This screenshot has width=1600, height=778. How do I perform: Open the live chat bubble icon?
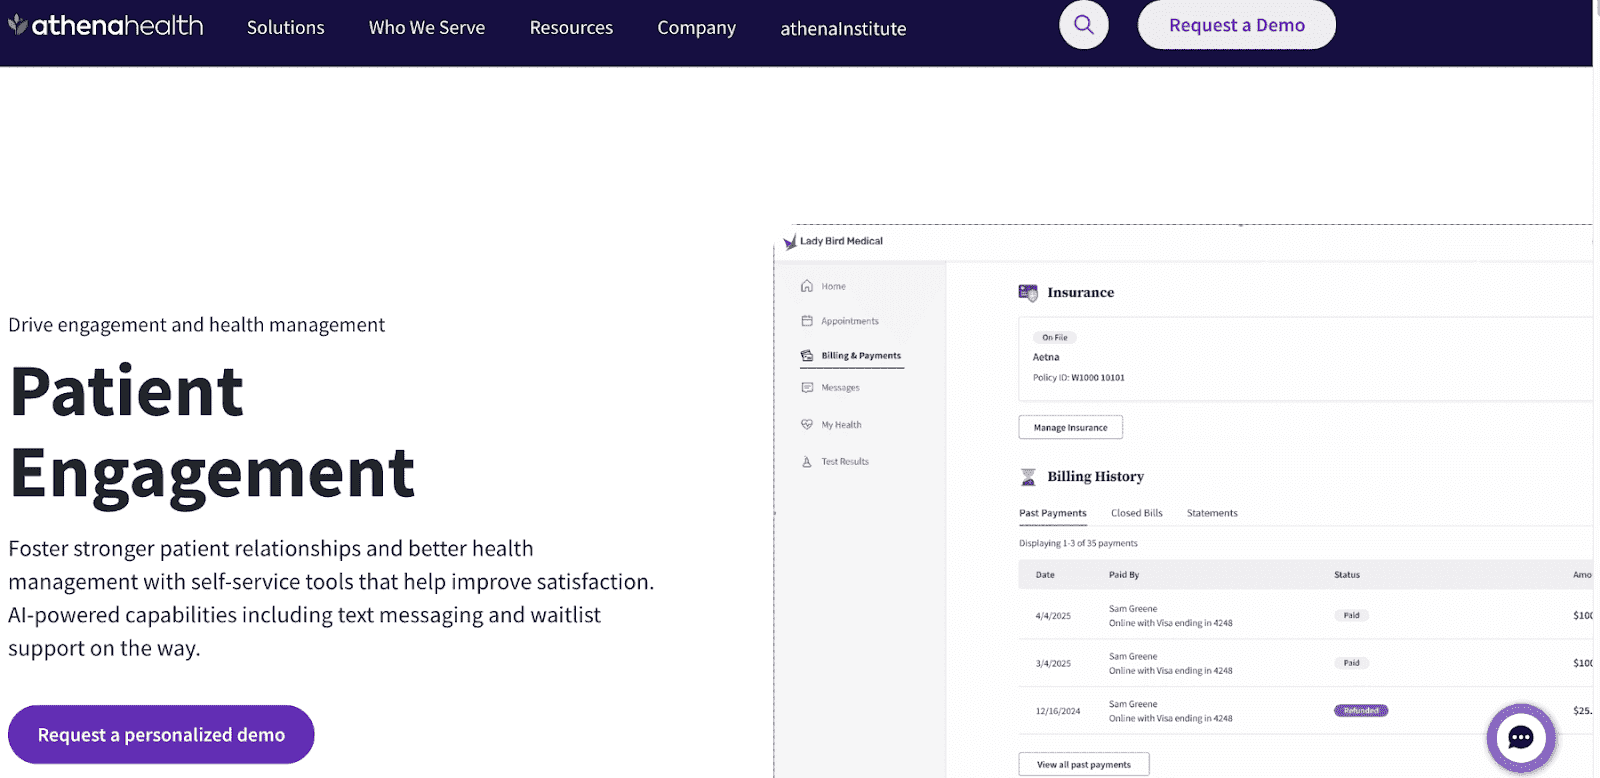coord(1521,738)
